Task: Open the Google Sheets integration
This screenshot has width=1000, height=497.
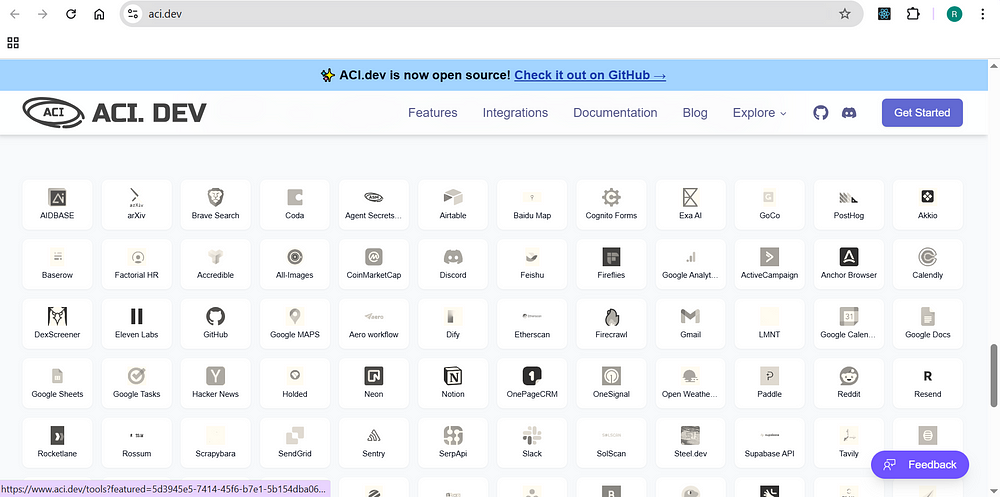Action: 57,383
